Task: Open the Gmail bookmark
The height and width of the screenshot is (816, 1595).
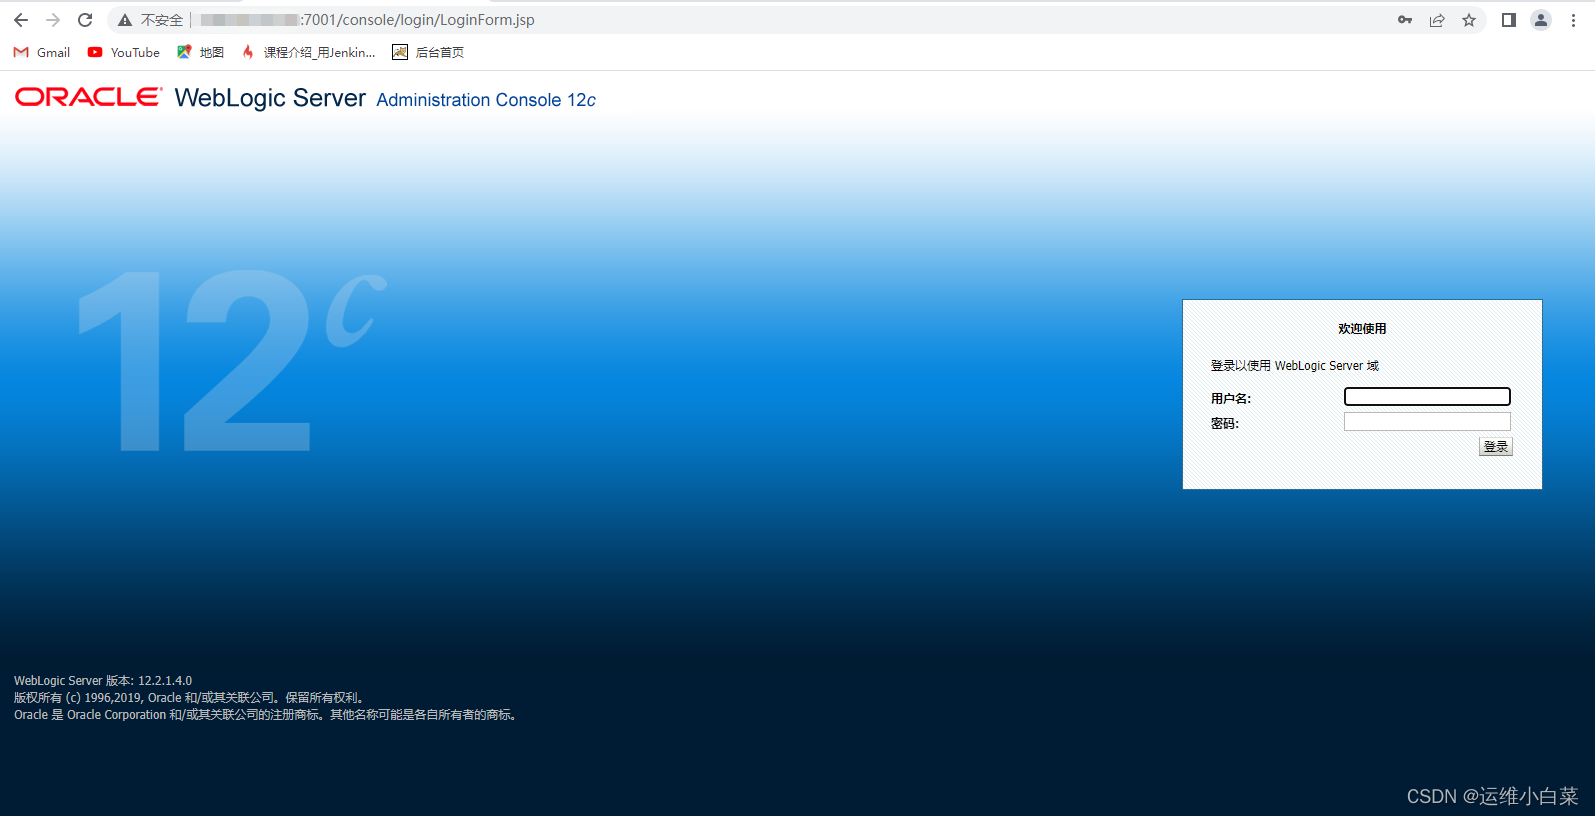Action: 42,52
